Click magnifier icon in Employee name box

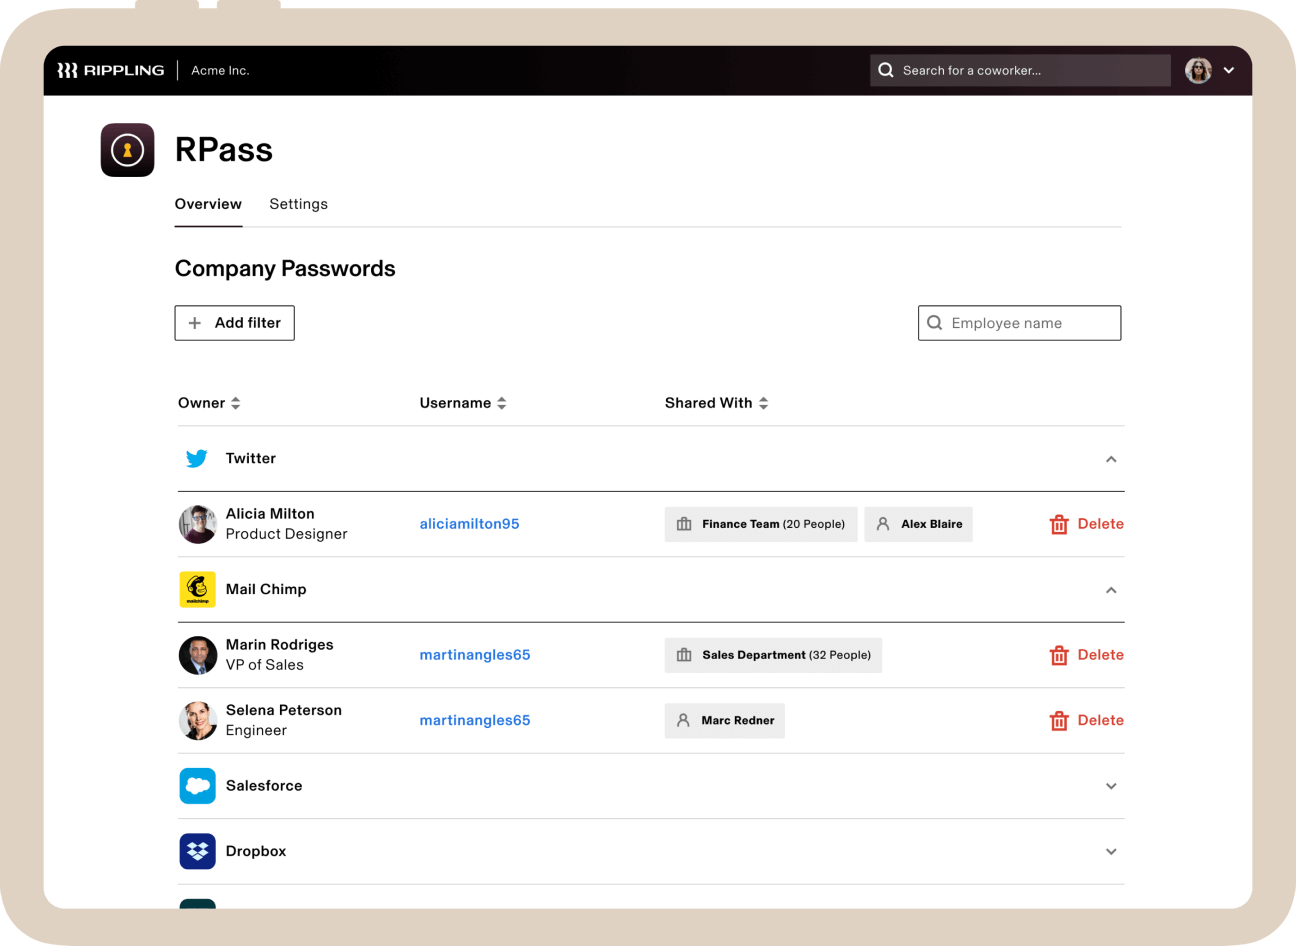point(935,323)
